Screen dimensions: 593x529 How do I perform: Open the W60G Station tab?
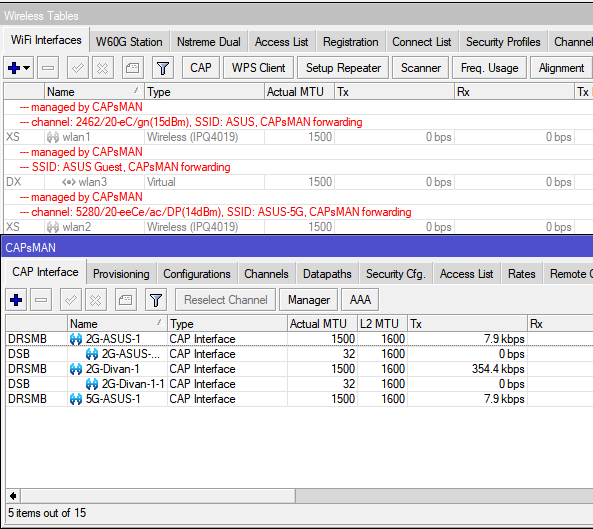129,42
